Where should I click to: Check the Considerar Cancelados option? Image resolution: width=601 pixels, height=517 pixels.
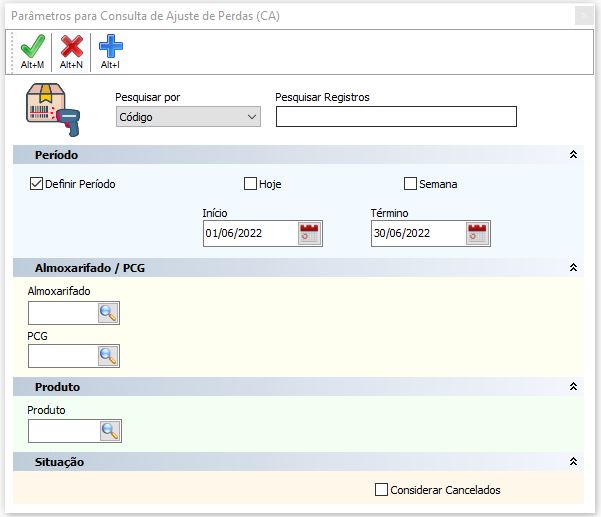pos(381,489)
